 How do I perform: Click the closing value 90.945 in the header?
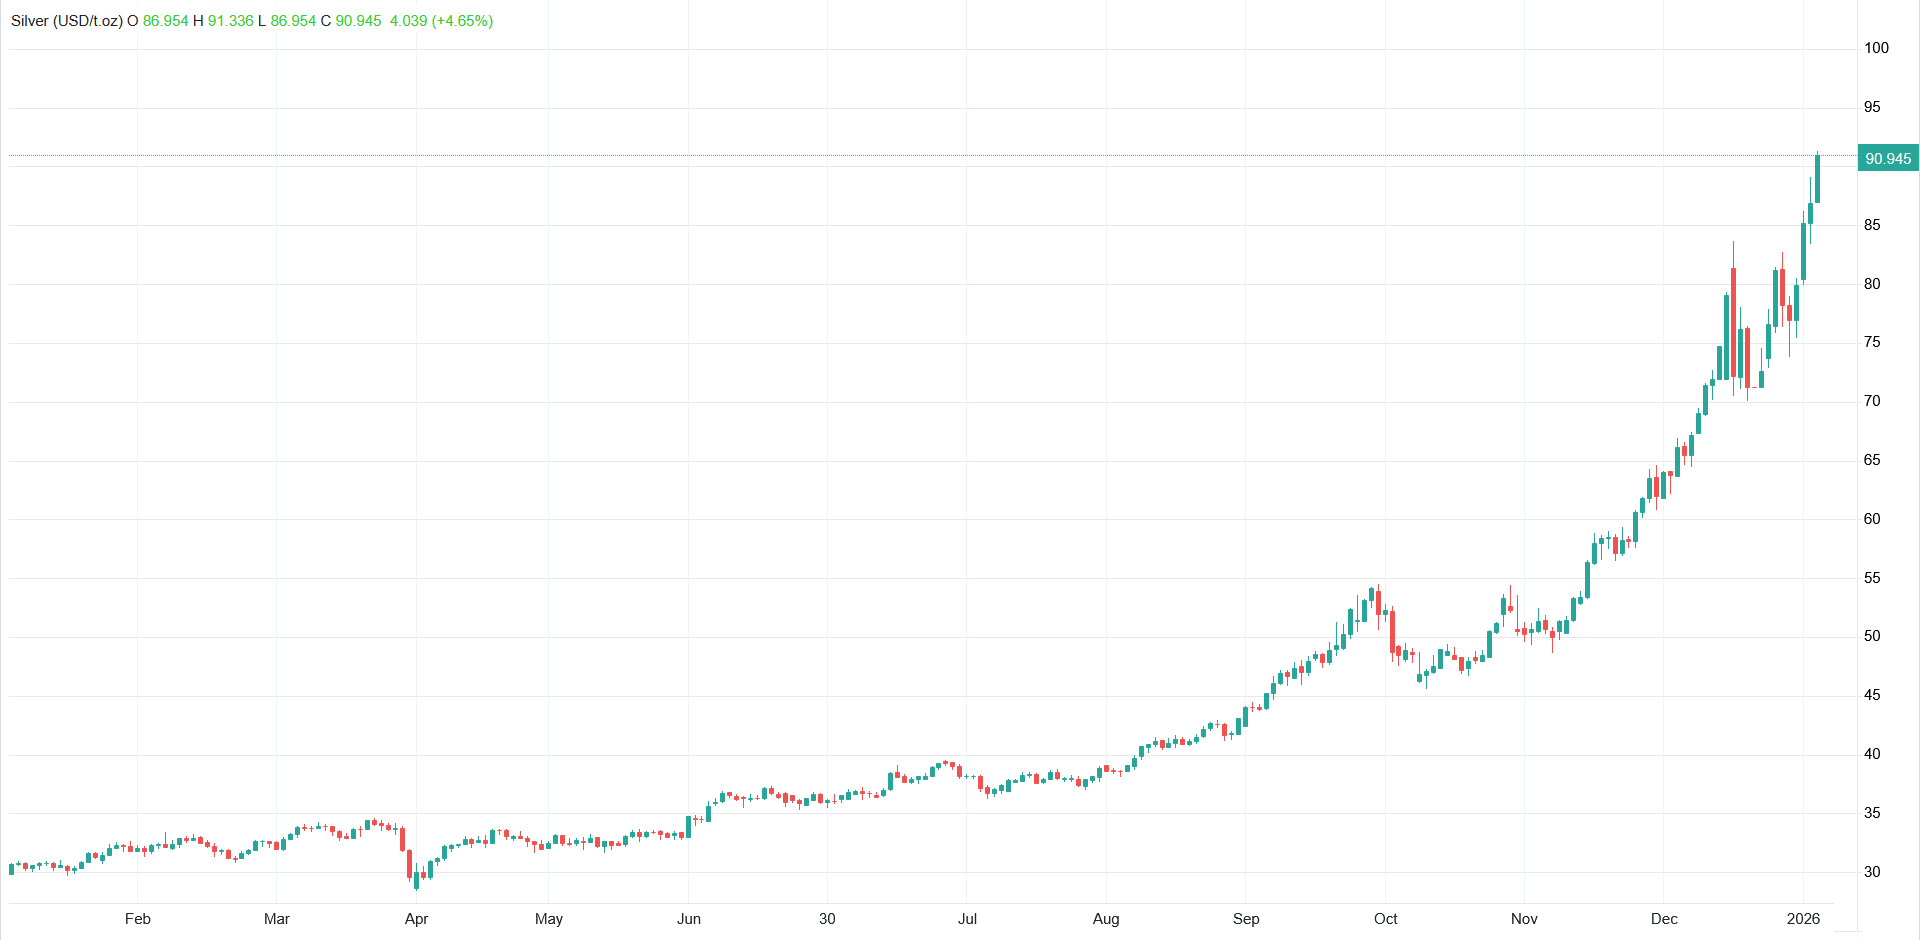click(358, 21)
